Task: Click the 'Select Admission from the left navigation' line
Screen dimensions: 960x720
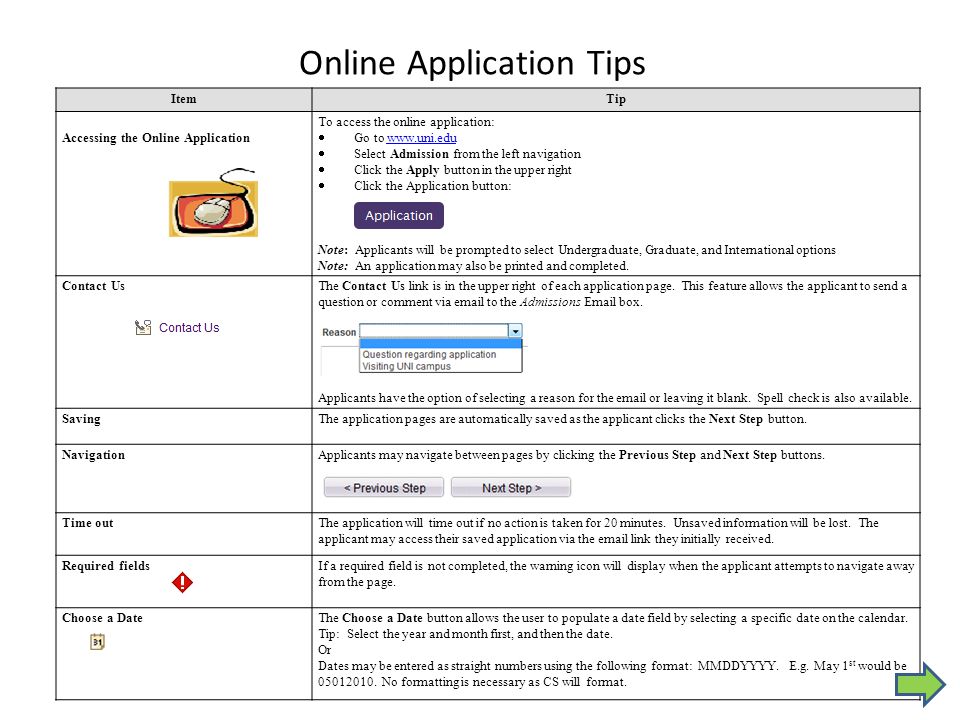Action: coord(467,154)
